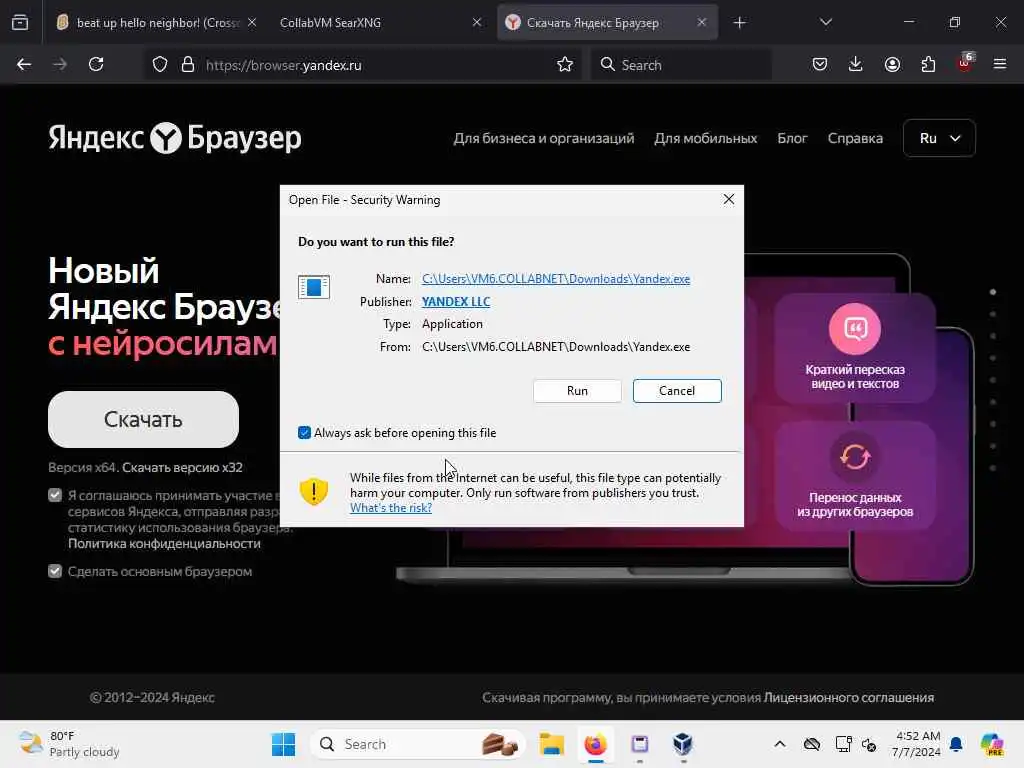Open Для бизнеса и организаций menu link
This screenshot has width=1024, height=768.
click(544, 138)
